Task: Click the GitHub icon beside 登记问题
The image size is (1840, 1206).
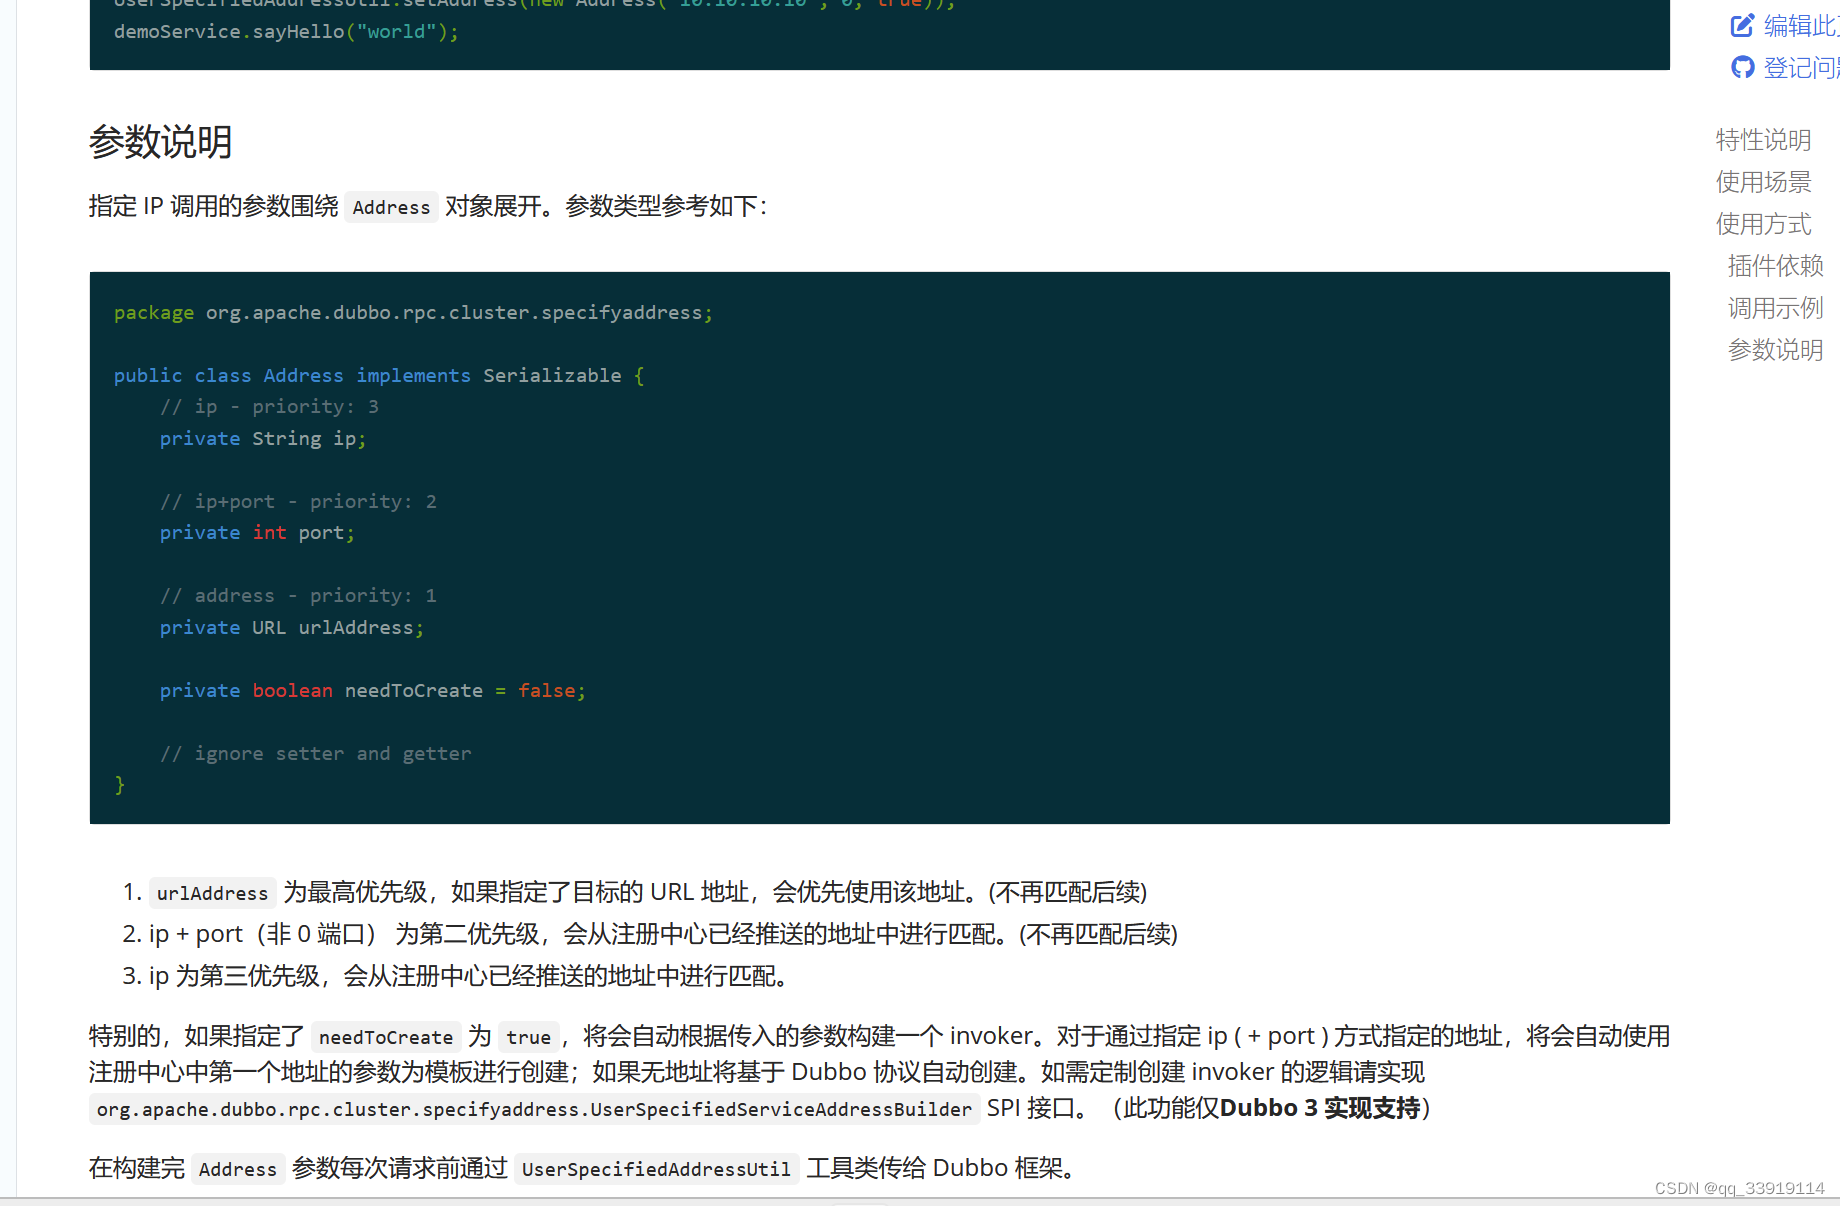Action: point(1743,67)
